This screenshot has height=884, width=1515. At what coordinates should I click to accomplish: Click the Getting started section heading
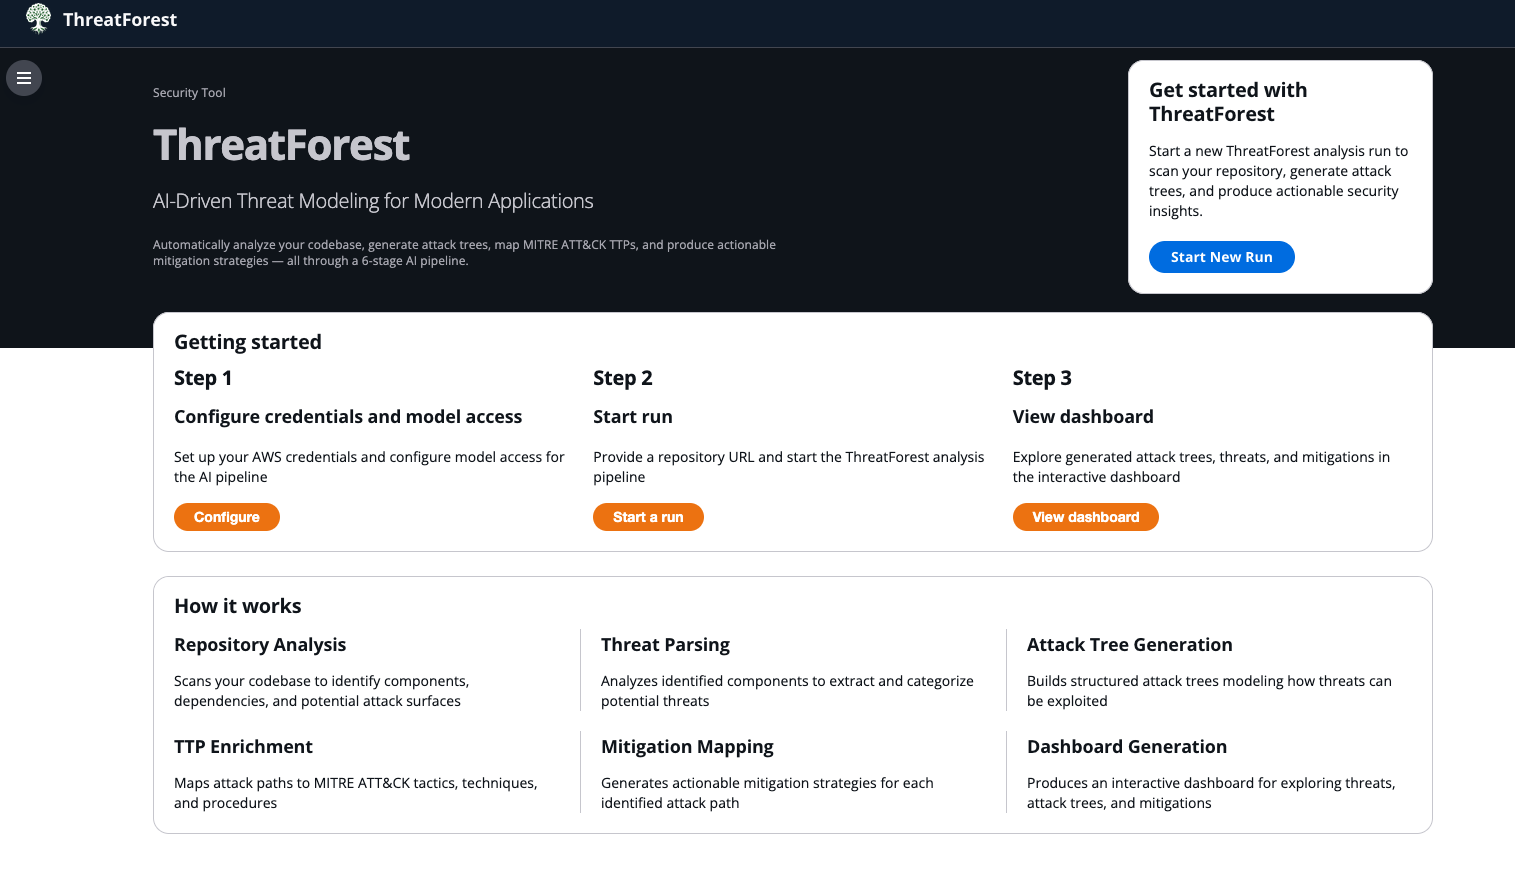(247, 341)
